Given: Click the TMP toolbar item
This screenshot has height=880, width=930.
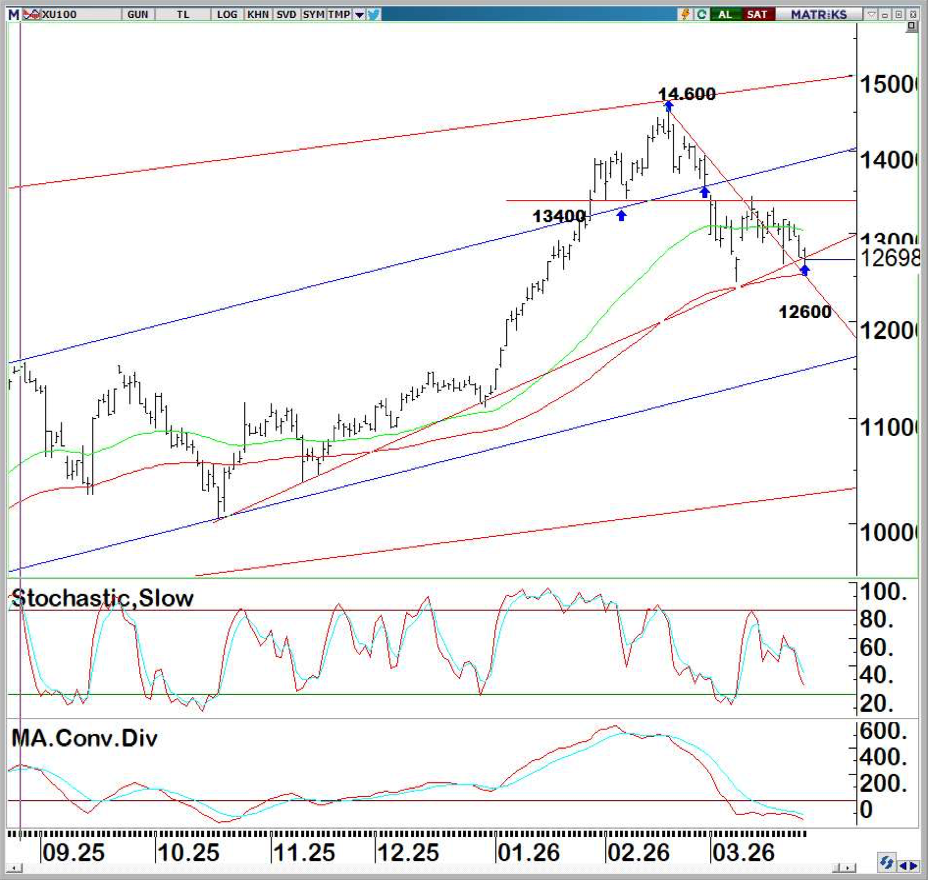Looking at the screenshot, I should (x=339, y=15).
